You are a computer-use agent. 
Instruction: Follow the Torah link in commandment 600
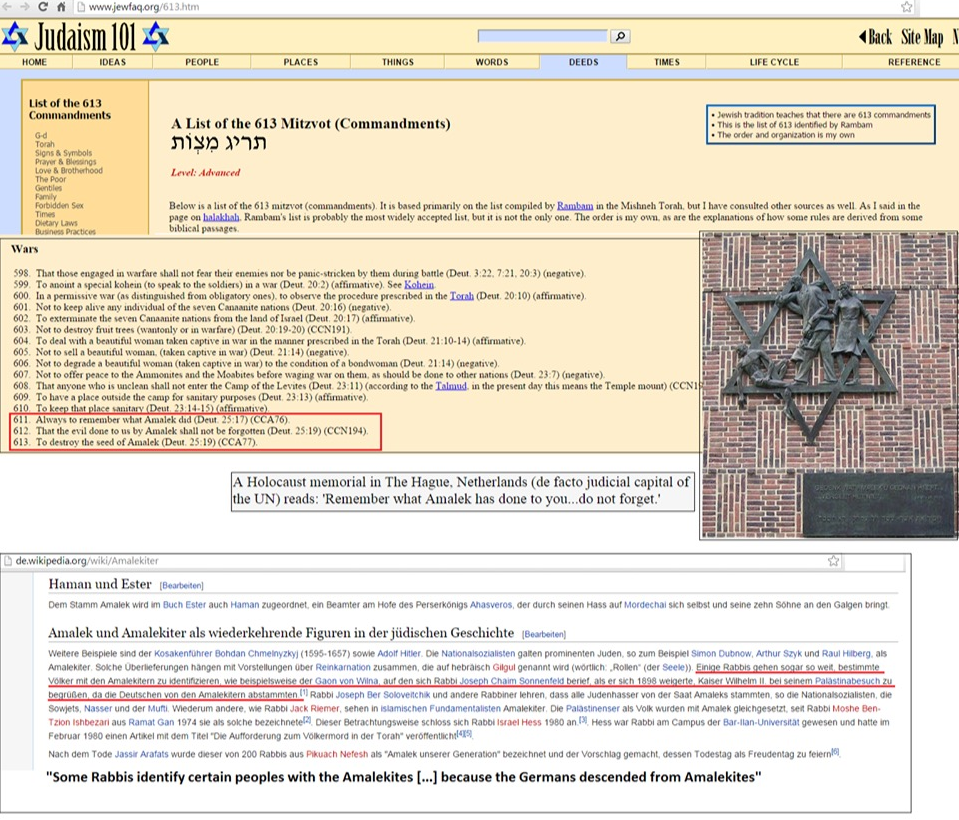(x=462, y=296)
